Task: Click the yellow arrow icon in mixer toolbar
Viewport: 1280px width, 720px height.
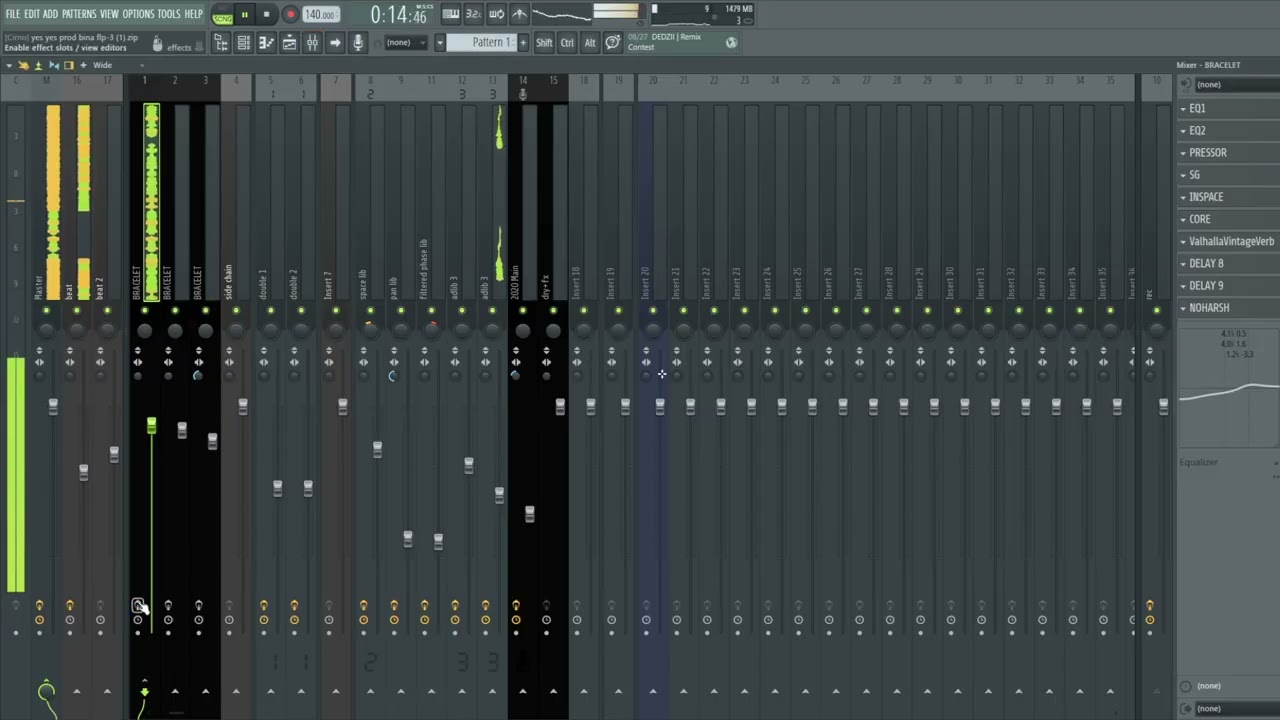Action: click(23, 65)
